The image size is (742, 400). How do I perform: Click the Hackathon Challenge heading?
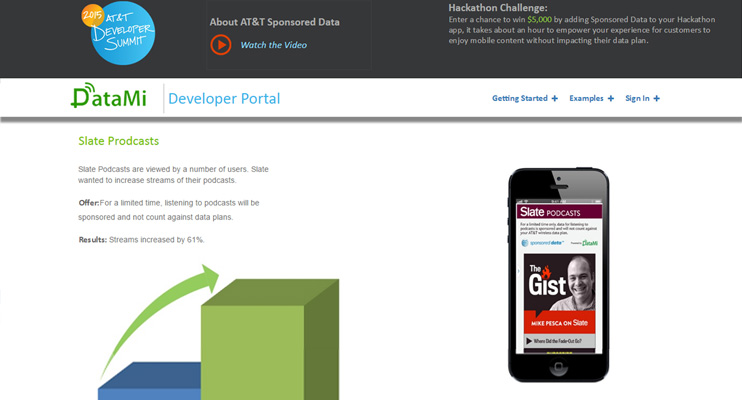pyautogui.click(x=498, y=8)
